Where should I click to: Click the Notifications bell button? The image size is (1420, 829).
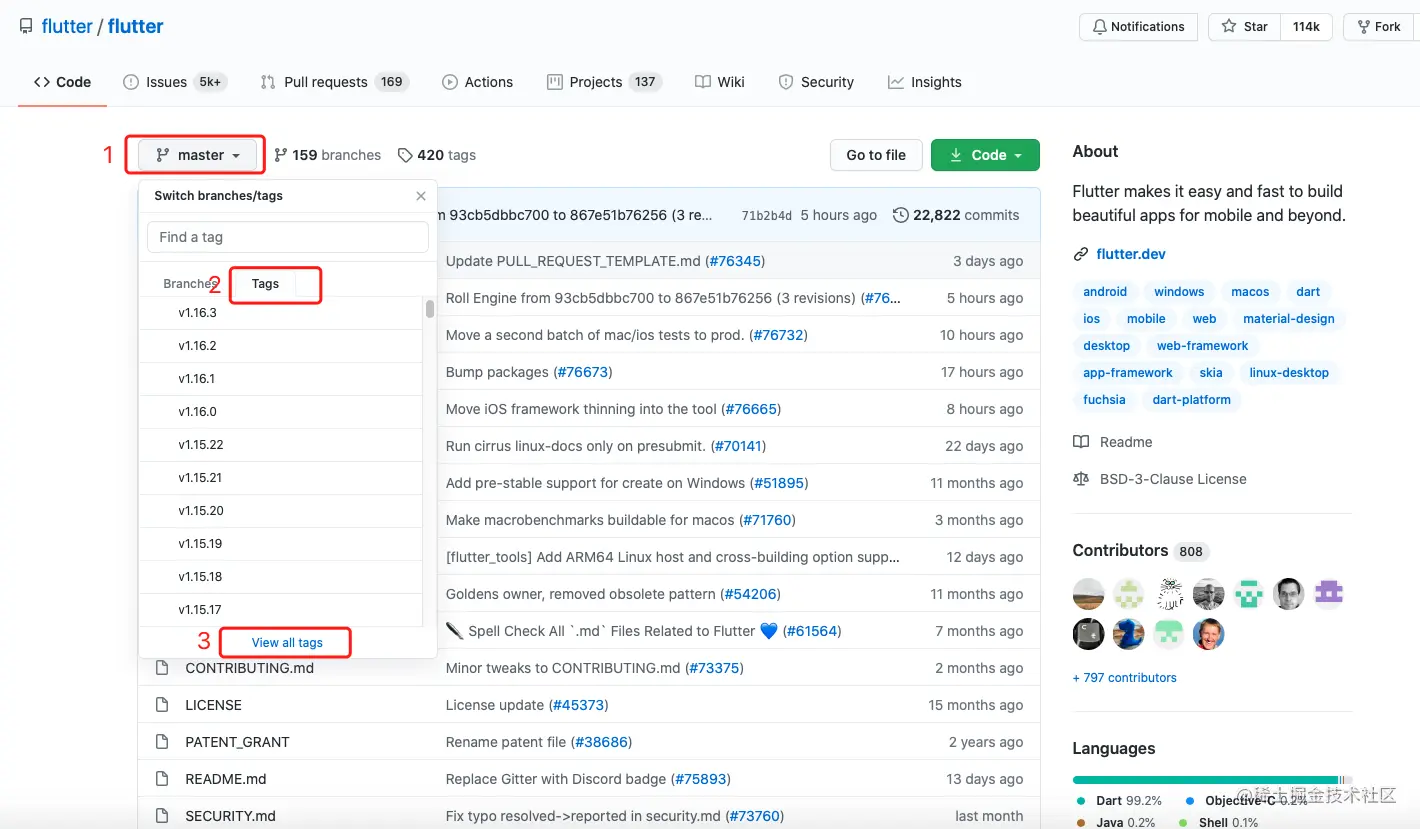(1138, 27)
